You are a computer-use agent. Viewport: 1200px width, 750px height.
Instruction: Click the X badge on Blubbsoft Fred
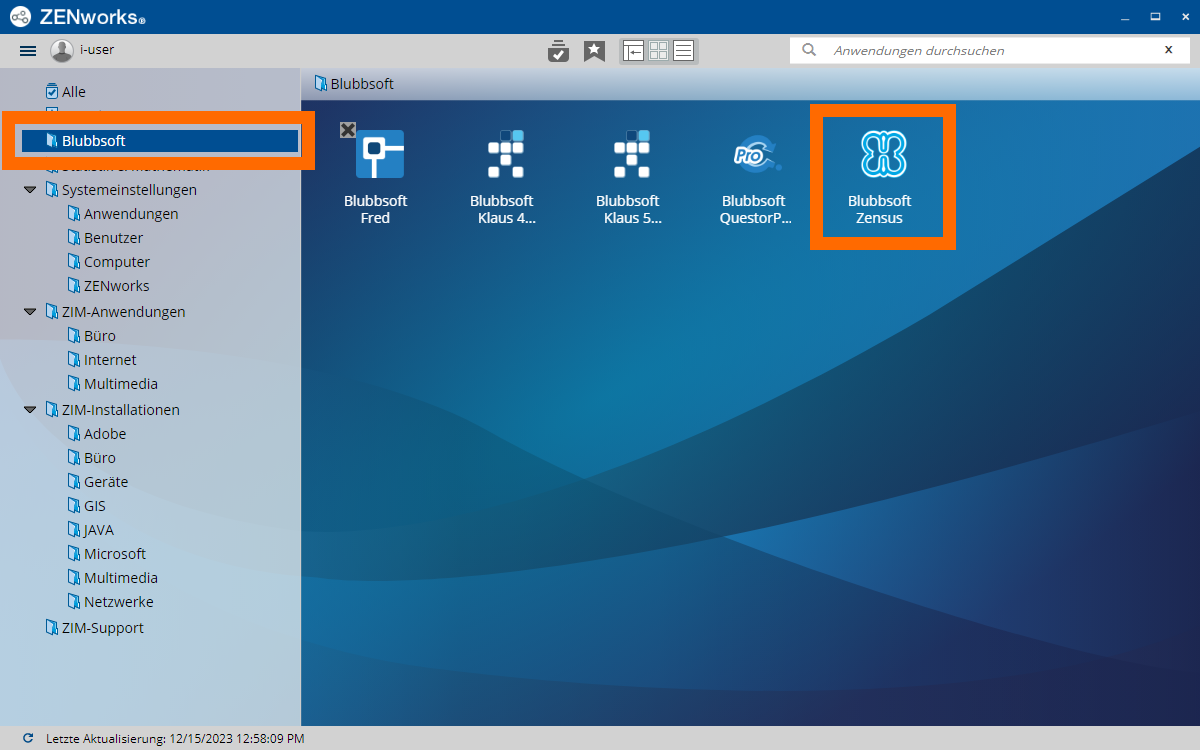pos(347,129)
